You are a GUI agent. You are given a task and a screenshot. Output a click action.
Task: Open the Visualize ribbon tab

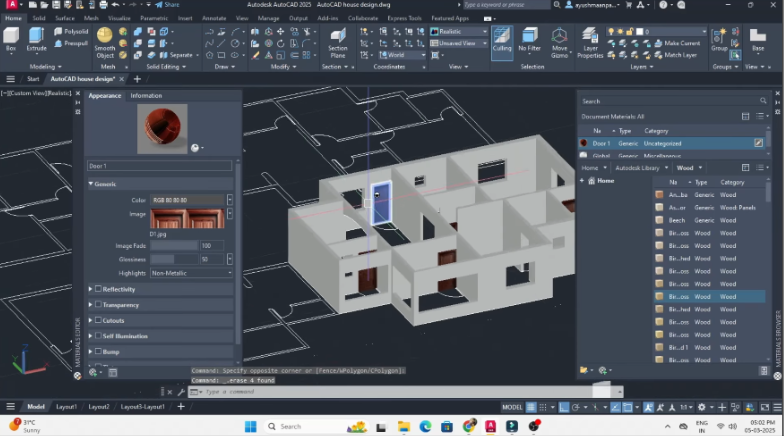(119, 18)
